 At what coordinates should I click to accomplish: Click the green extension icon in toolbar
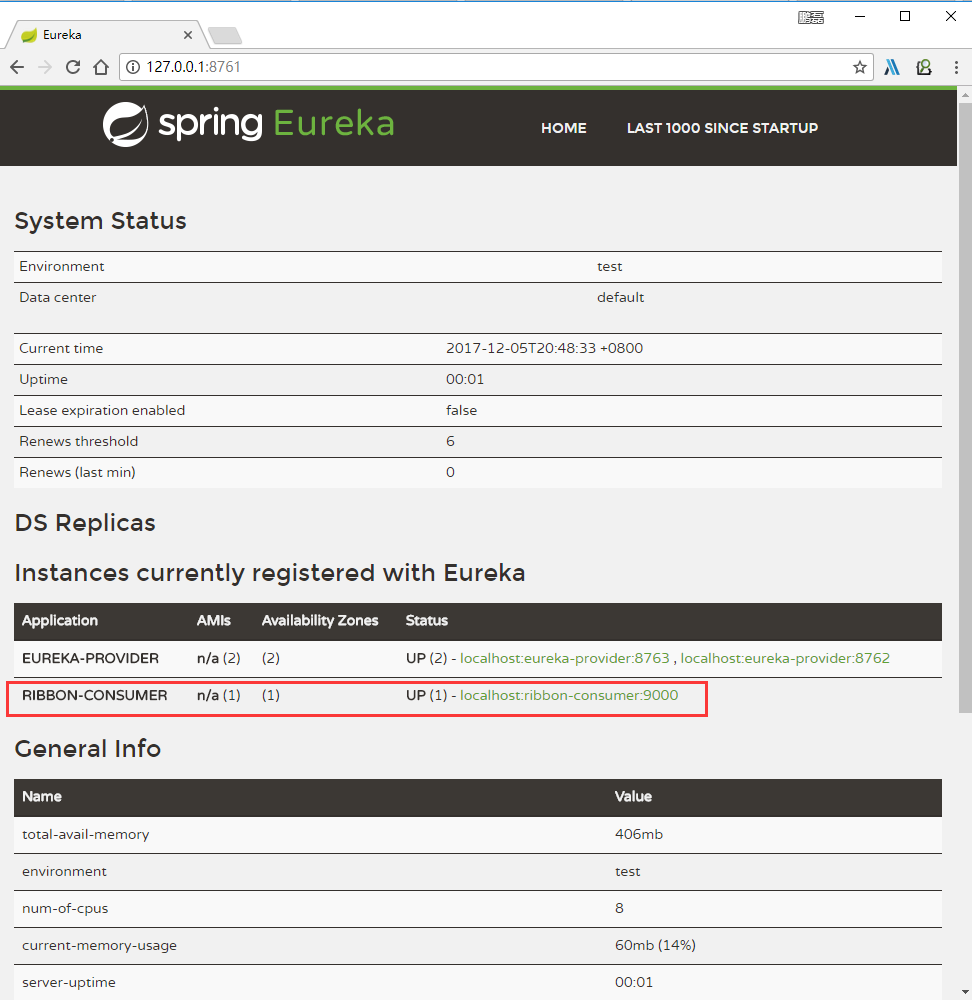[x=924, y=67]
